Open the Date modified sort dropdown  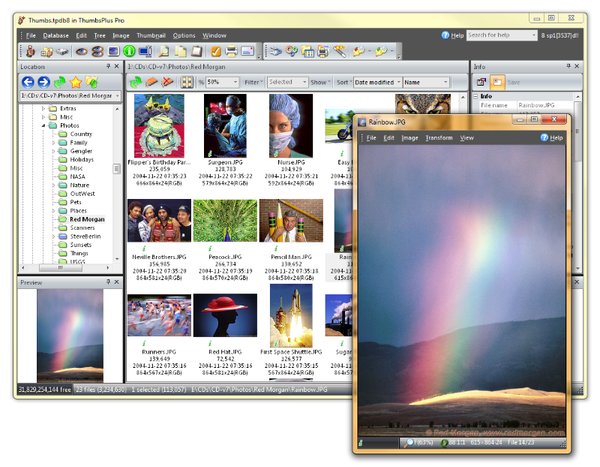pyautogui.click(x=377, y=81)
